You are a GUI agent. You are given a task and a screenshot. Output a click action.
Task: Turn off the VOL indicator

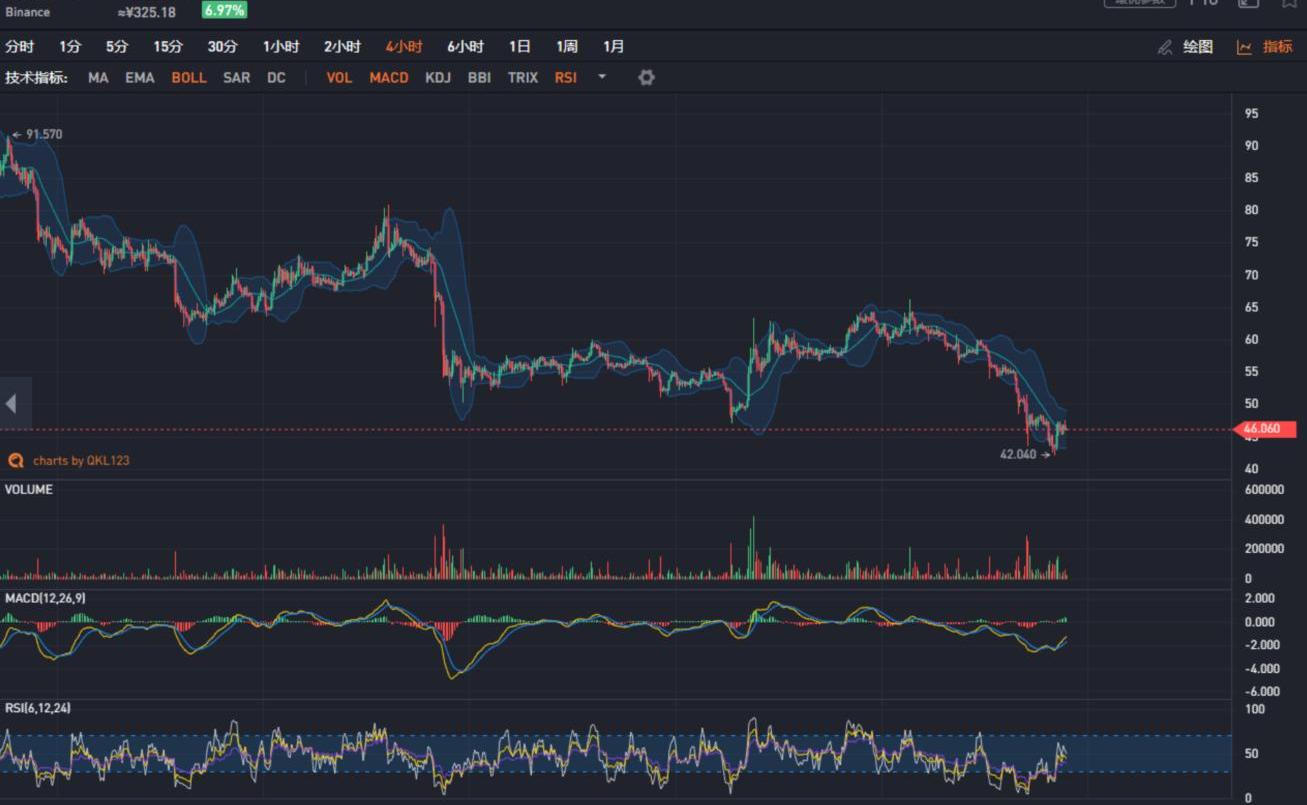[339, 77]
